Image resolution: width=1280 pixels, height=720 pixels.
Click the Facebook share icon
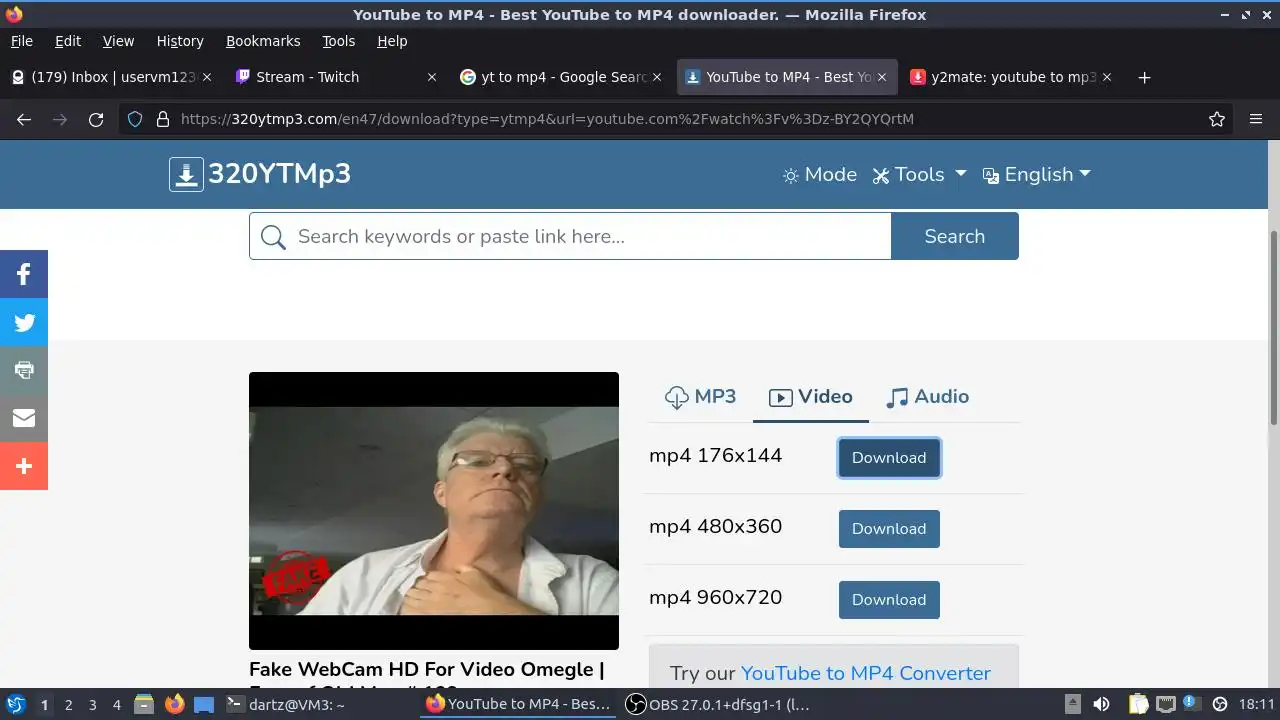coord(24,274)
